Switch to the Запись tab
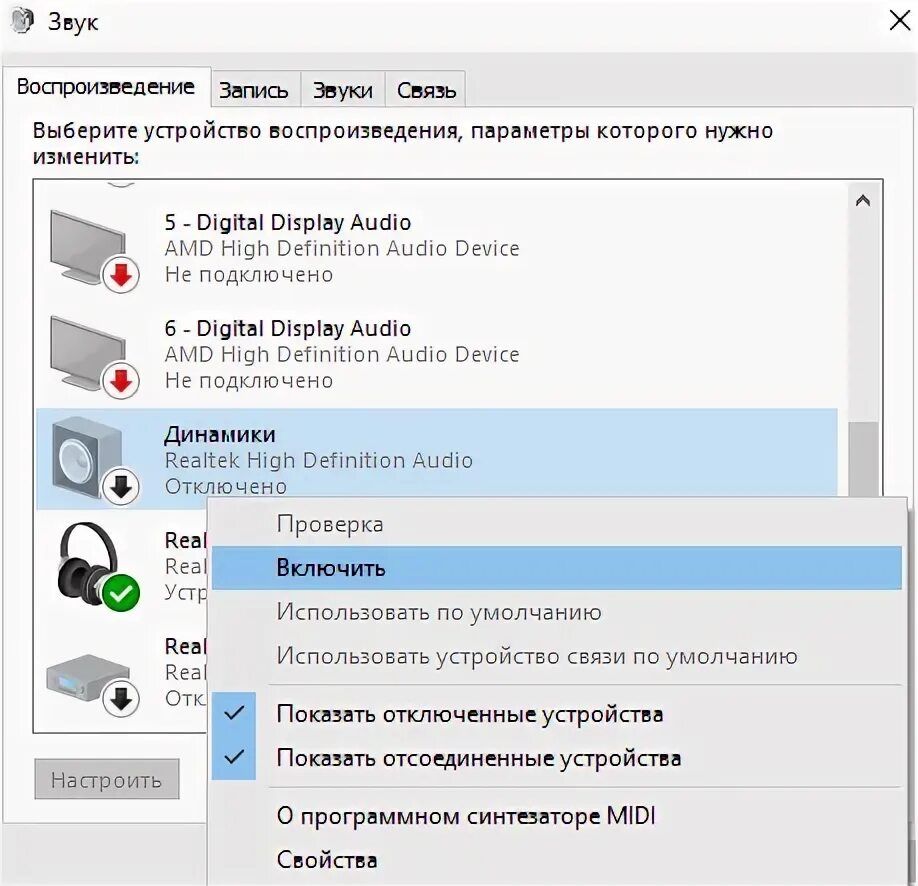The width and height of the screenshot is (918, 886). pyautogui.click(x=254, y=89)
